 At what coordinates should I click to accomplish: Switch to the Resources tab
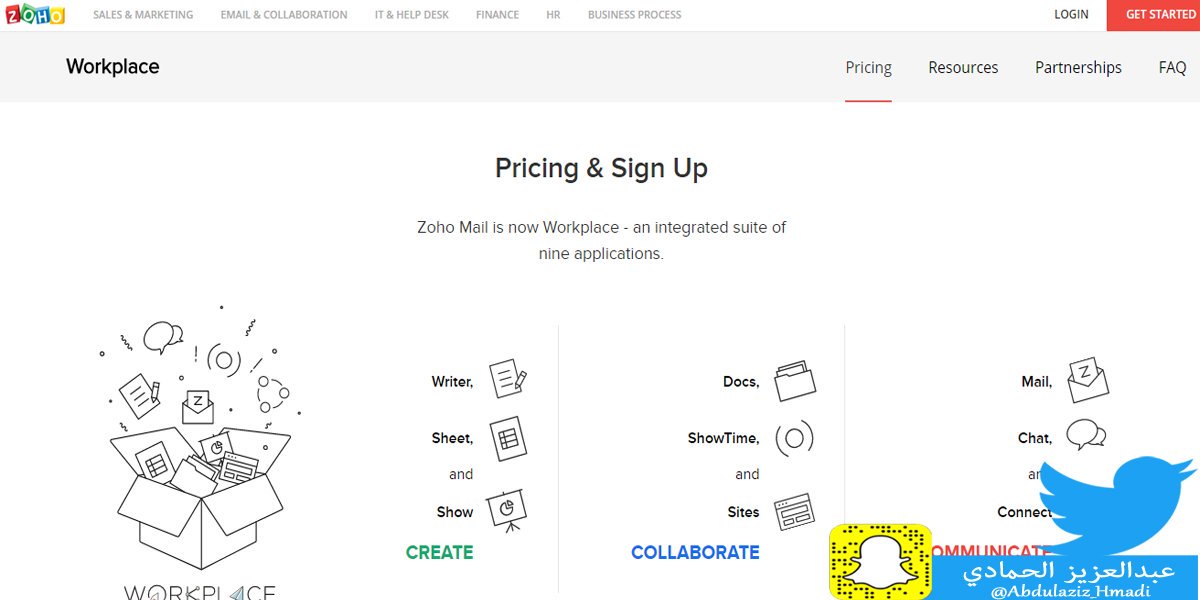pos(963,68)
